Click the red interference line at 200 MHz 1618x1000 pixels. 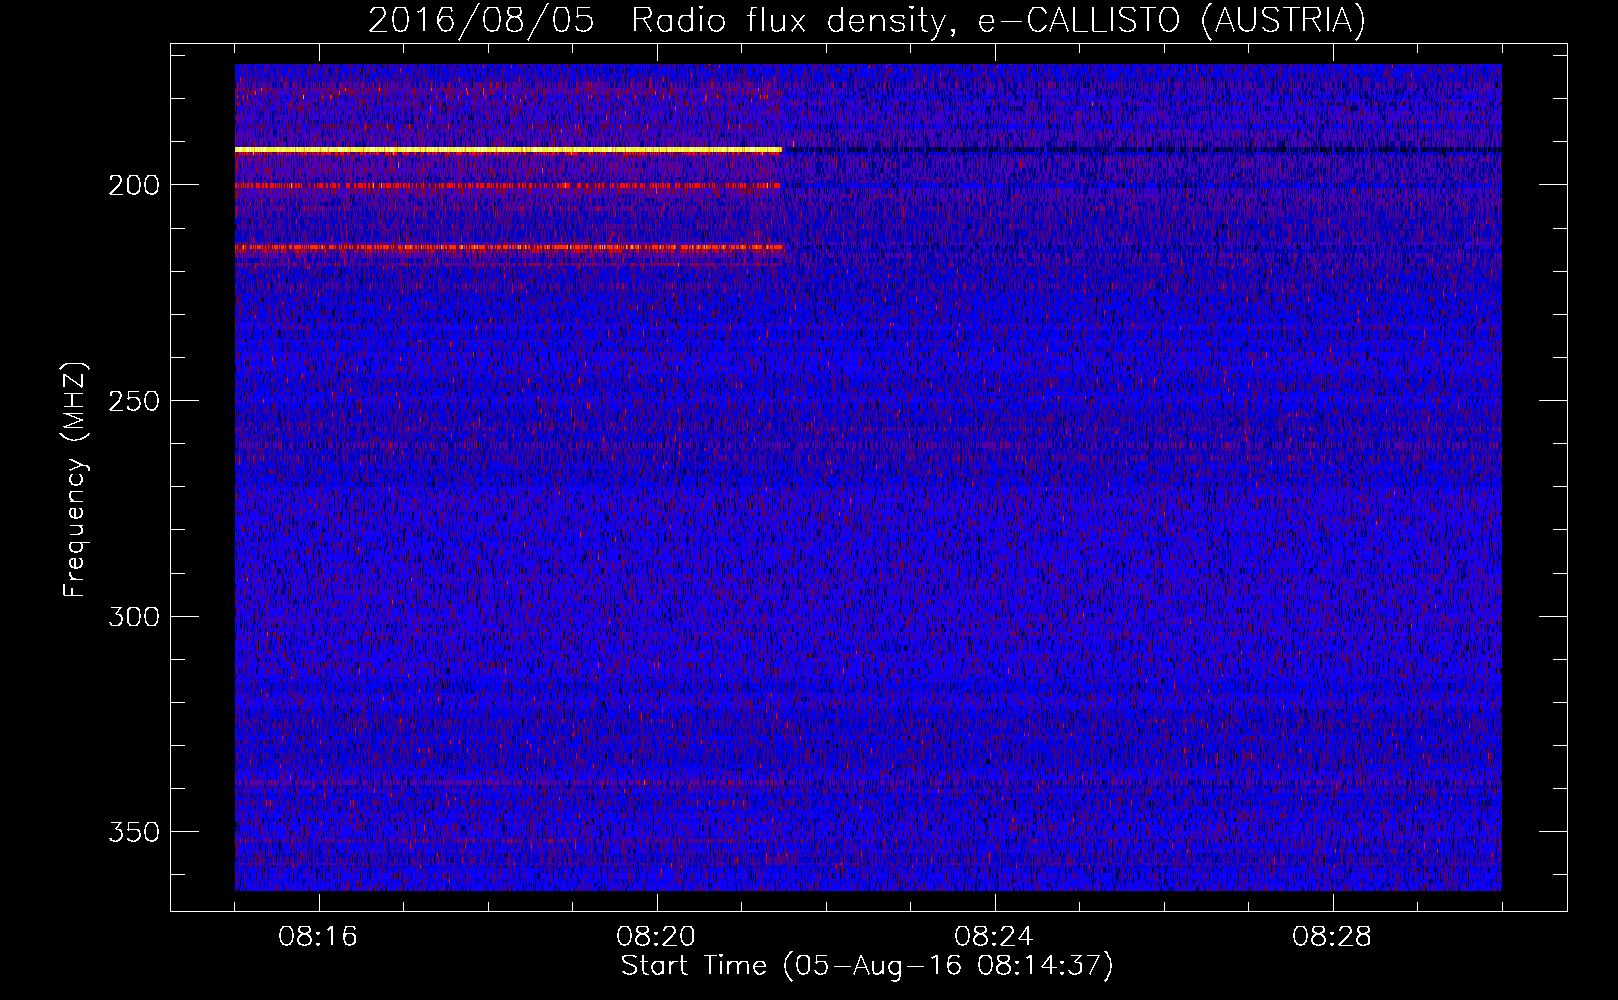pos(508,185)
